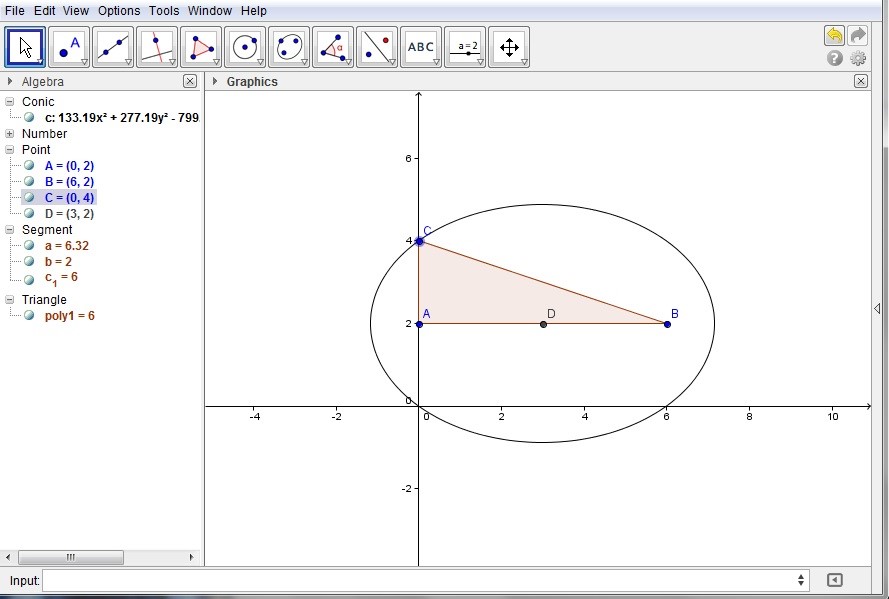Select the Ellipse conic tool
This screenshot has height=599, width=889.
[x=289, y=46]
